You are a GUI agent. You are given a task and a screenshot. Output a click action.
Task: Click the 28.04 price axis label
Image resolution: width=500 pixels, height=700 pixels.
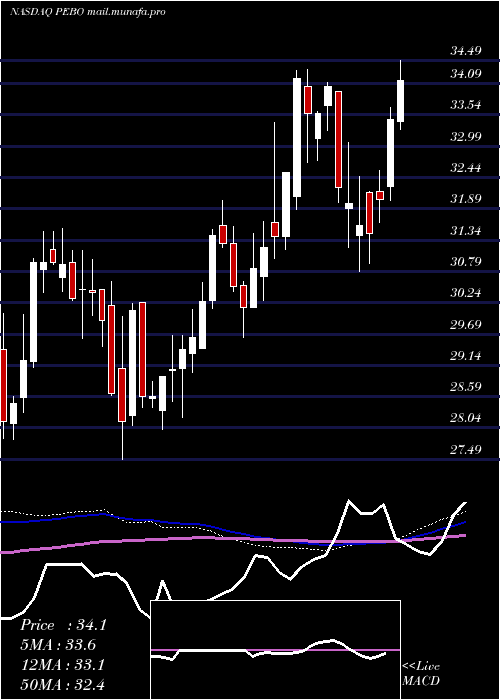click(466, 419)
